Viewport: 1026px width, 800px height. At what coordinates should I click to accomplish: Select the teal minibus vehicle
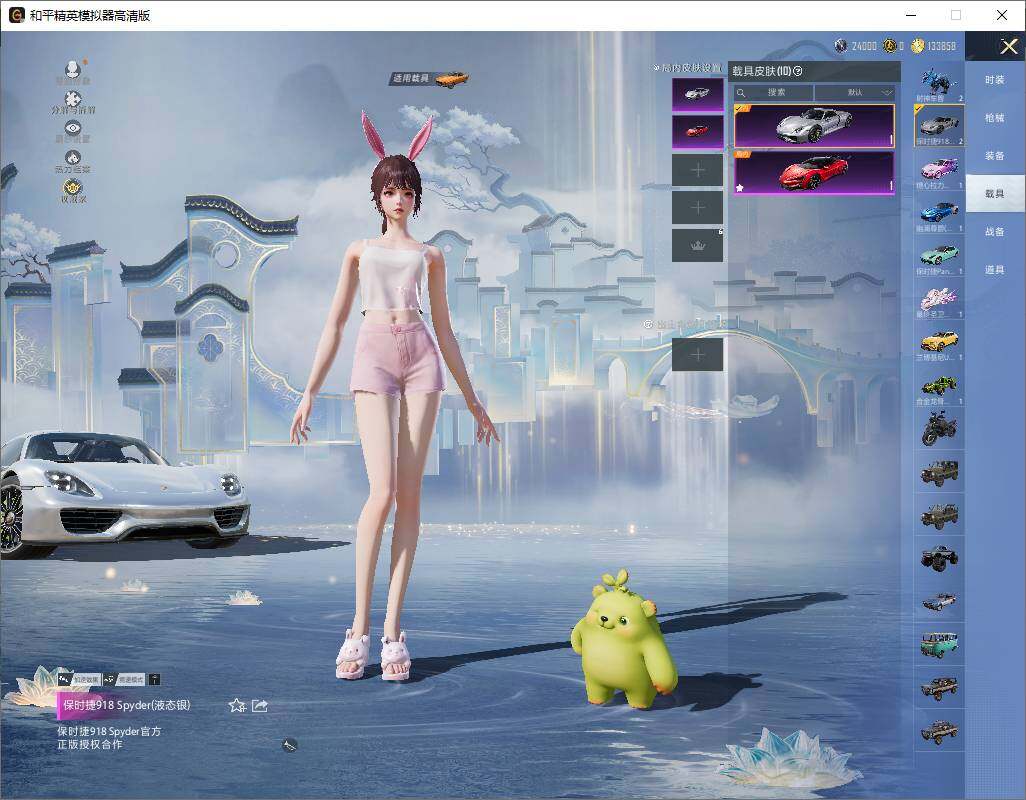point(940,644)
